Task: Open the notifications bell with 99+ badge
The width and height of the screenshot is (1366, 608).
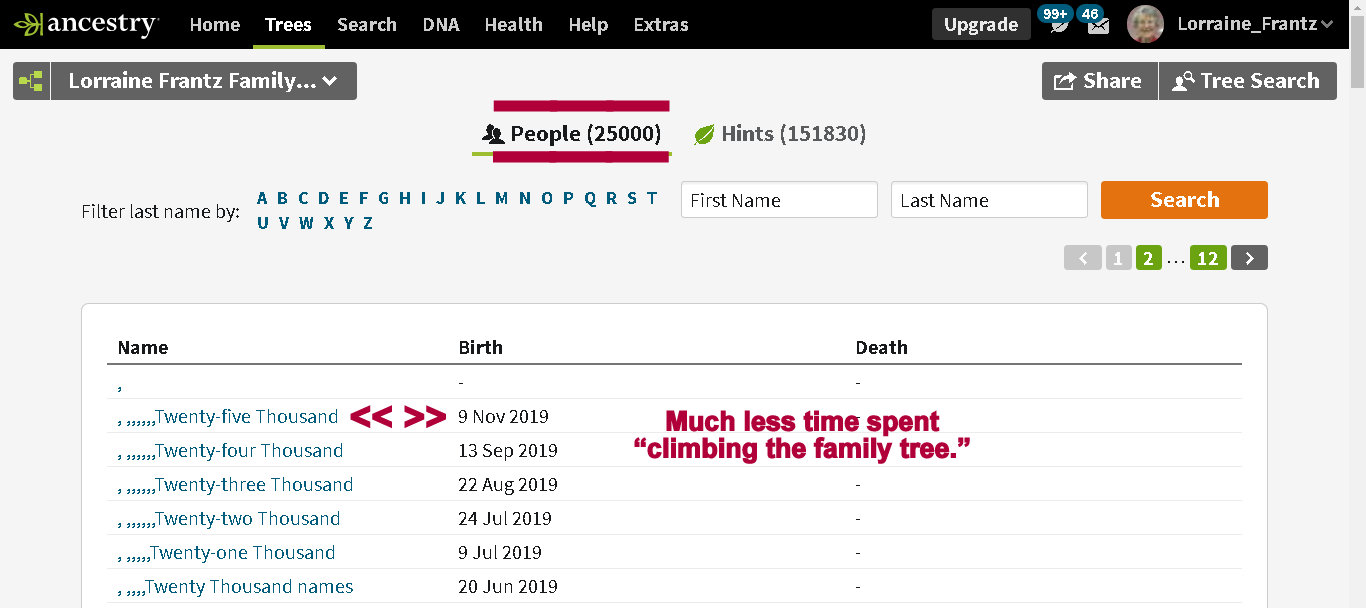Action: click(1057, 24)
